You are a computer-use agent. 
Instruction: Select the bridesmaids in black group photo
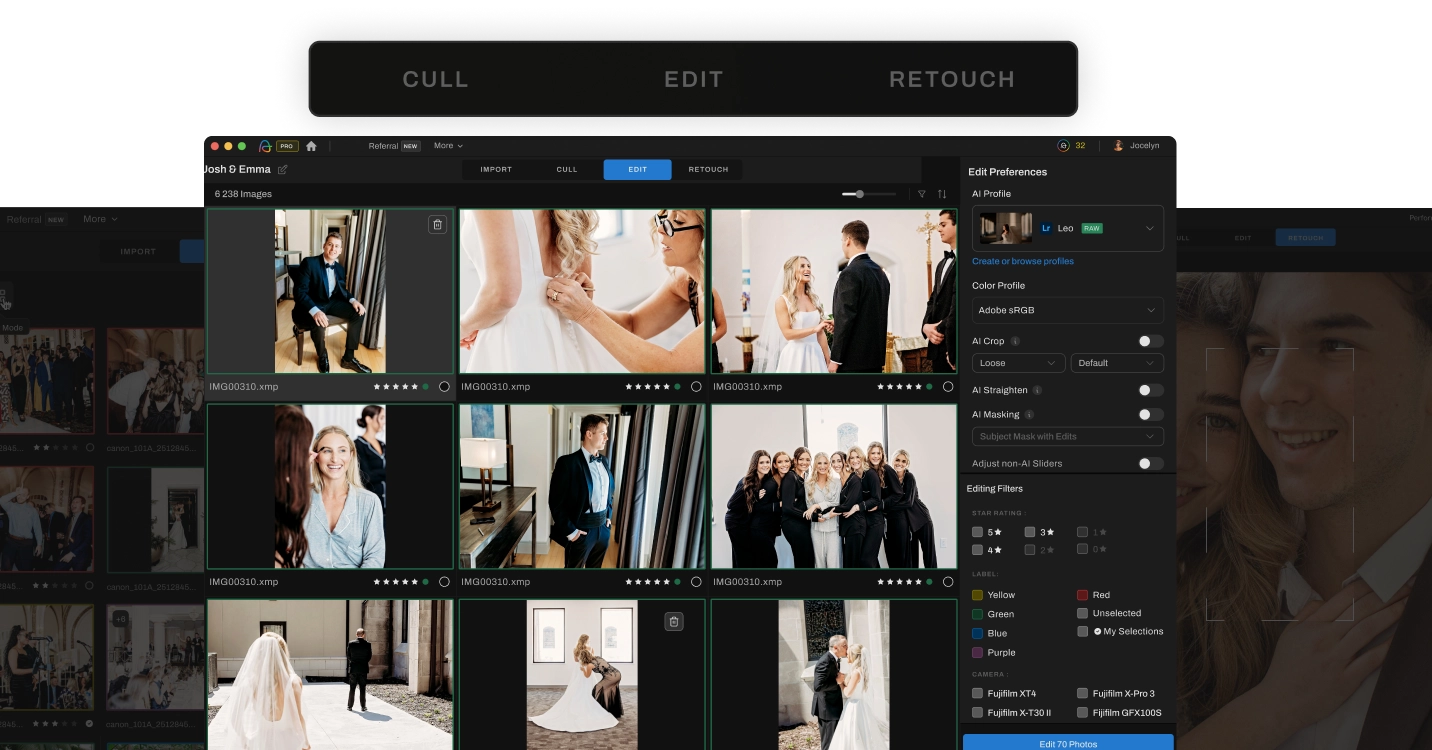coord(834,486)
